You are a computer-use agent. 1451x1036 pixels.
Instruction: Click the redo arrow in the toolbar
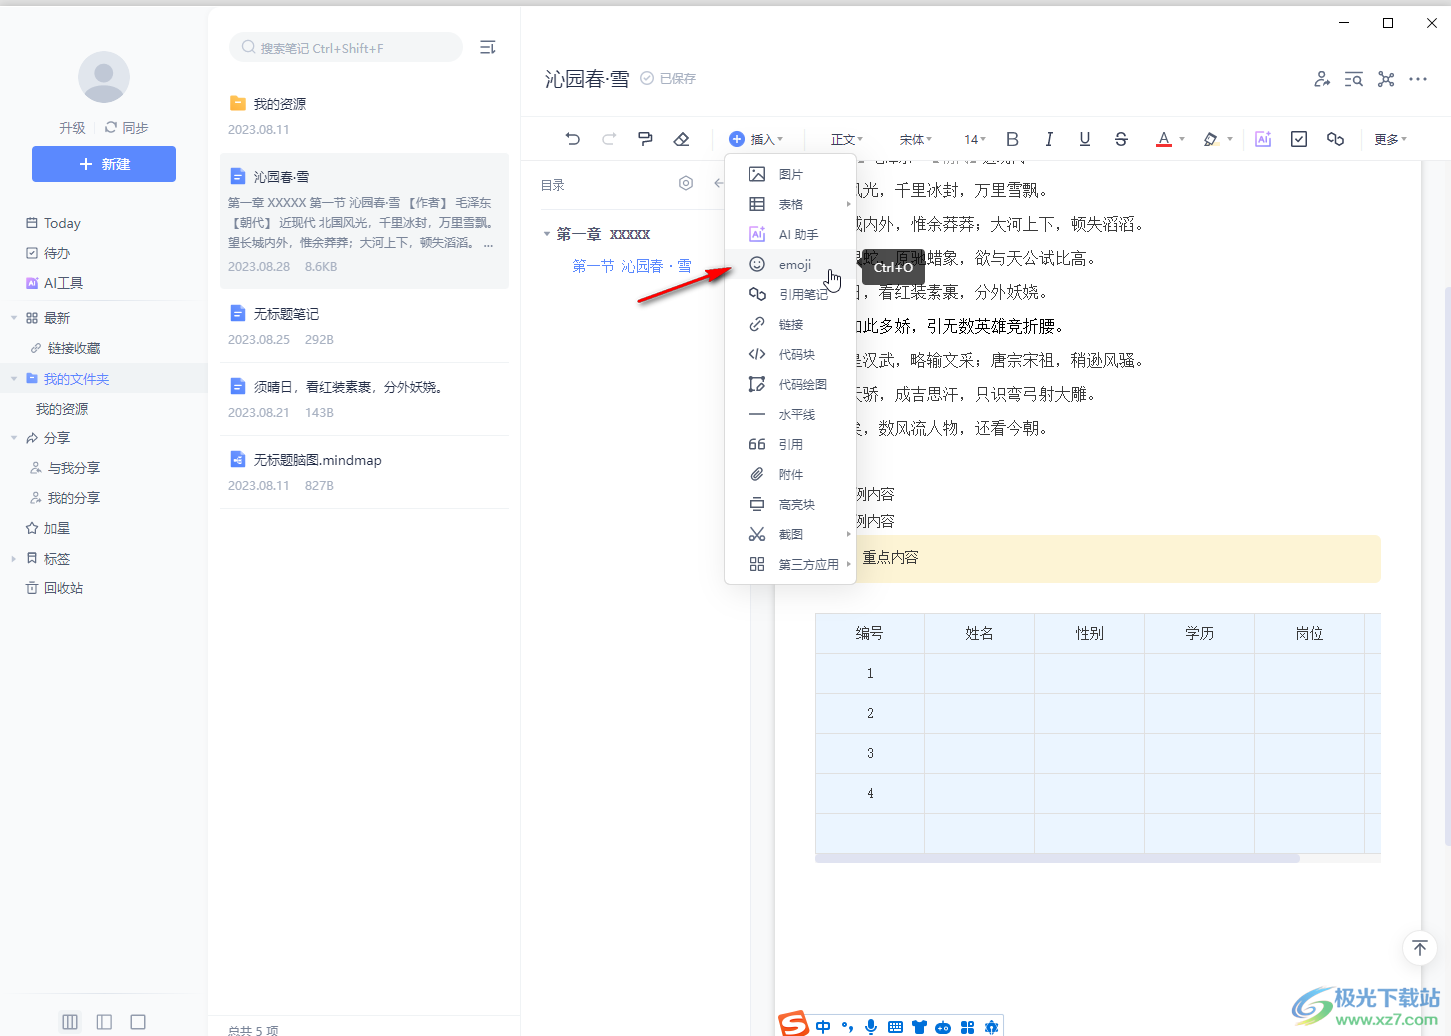click(x=609, y=139)
